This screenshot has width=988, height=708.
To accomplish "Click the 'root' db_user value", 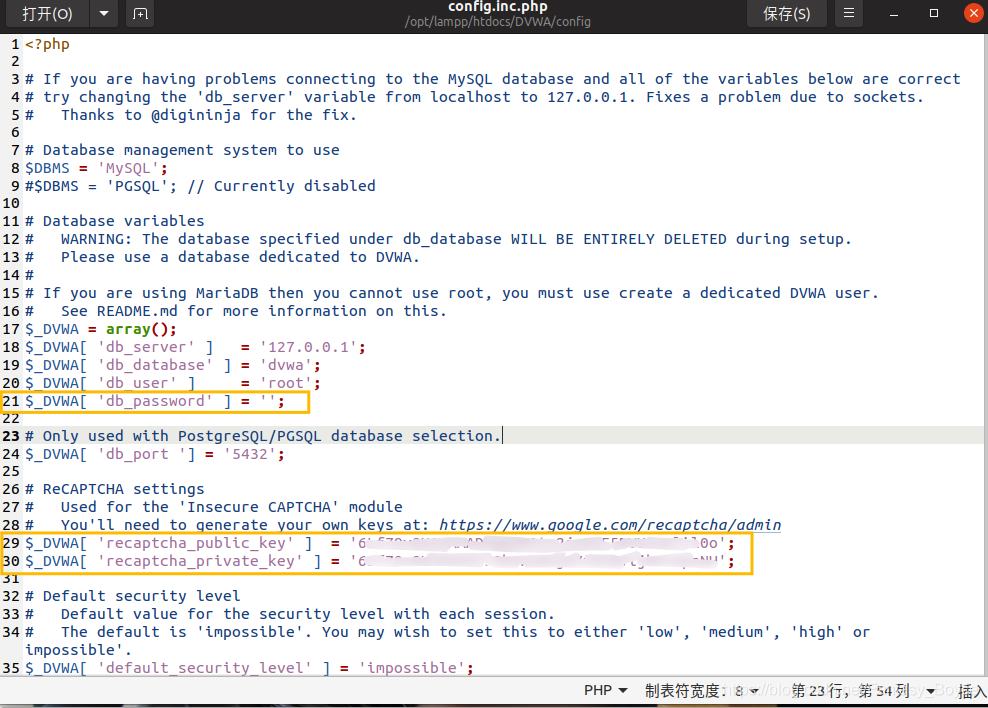I will pos(286,383).
